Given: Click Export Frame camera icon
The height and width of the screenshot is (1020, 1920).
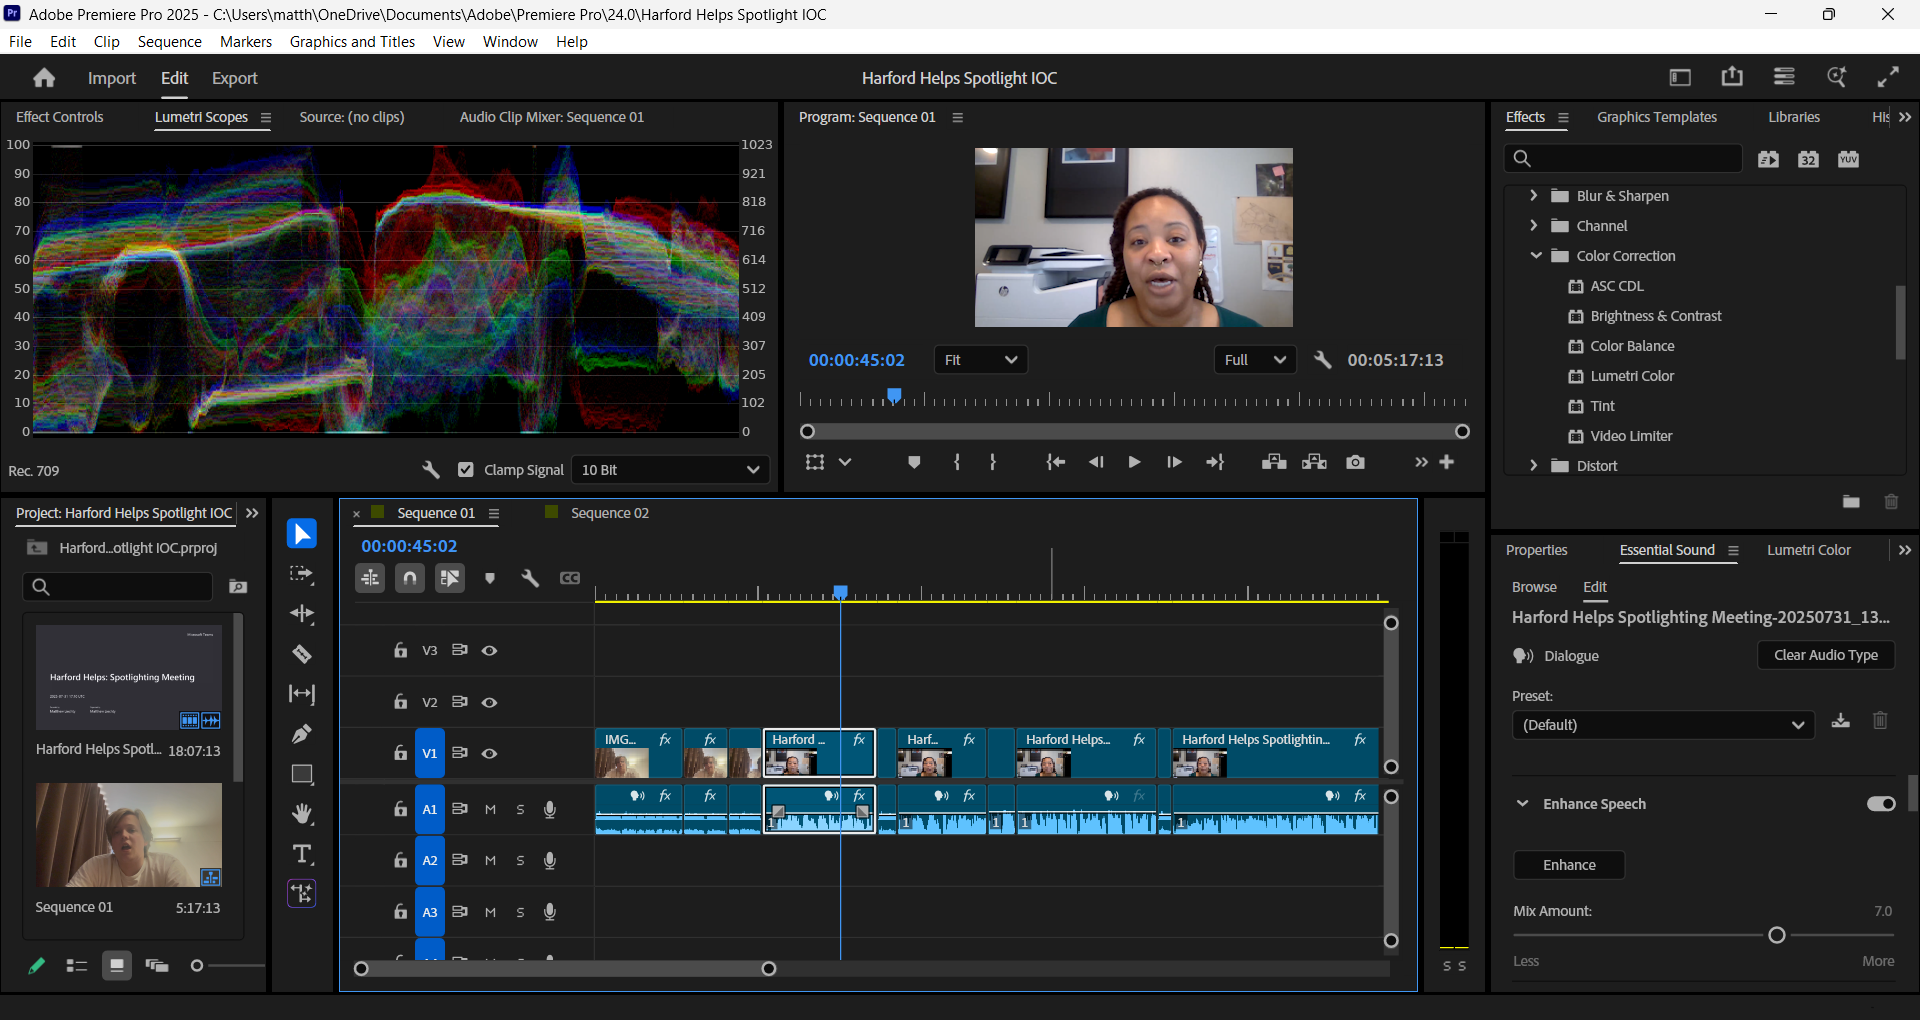Looking at the screenshot, I should click(1355, 462).
